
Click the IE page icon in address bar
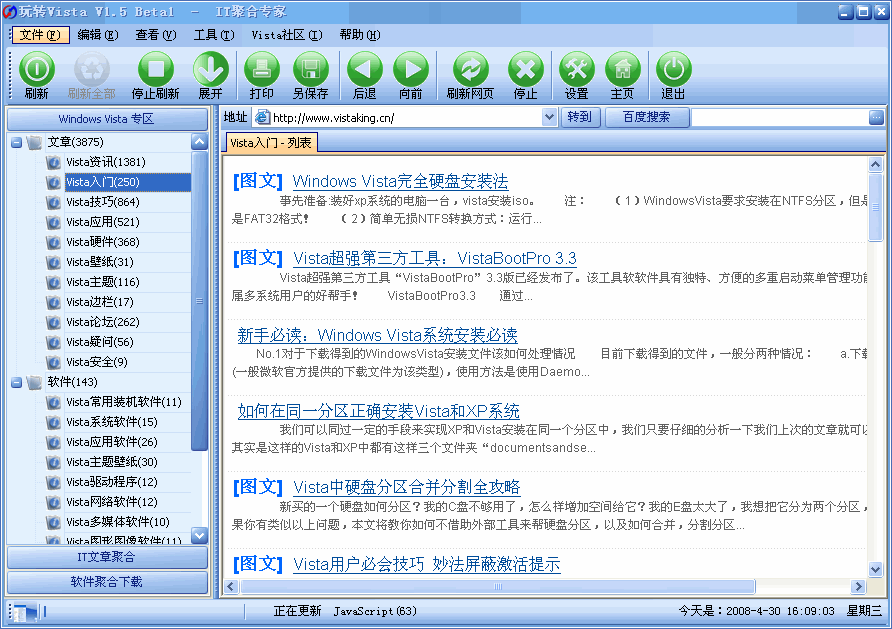coord(262,118)
